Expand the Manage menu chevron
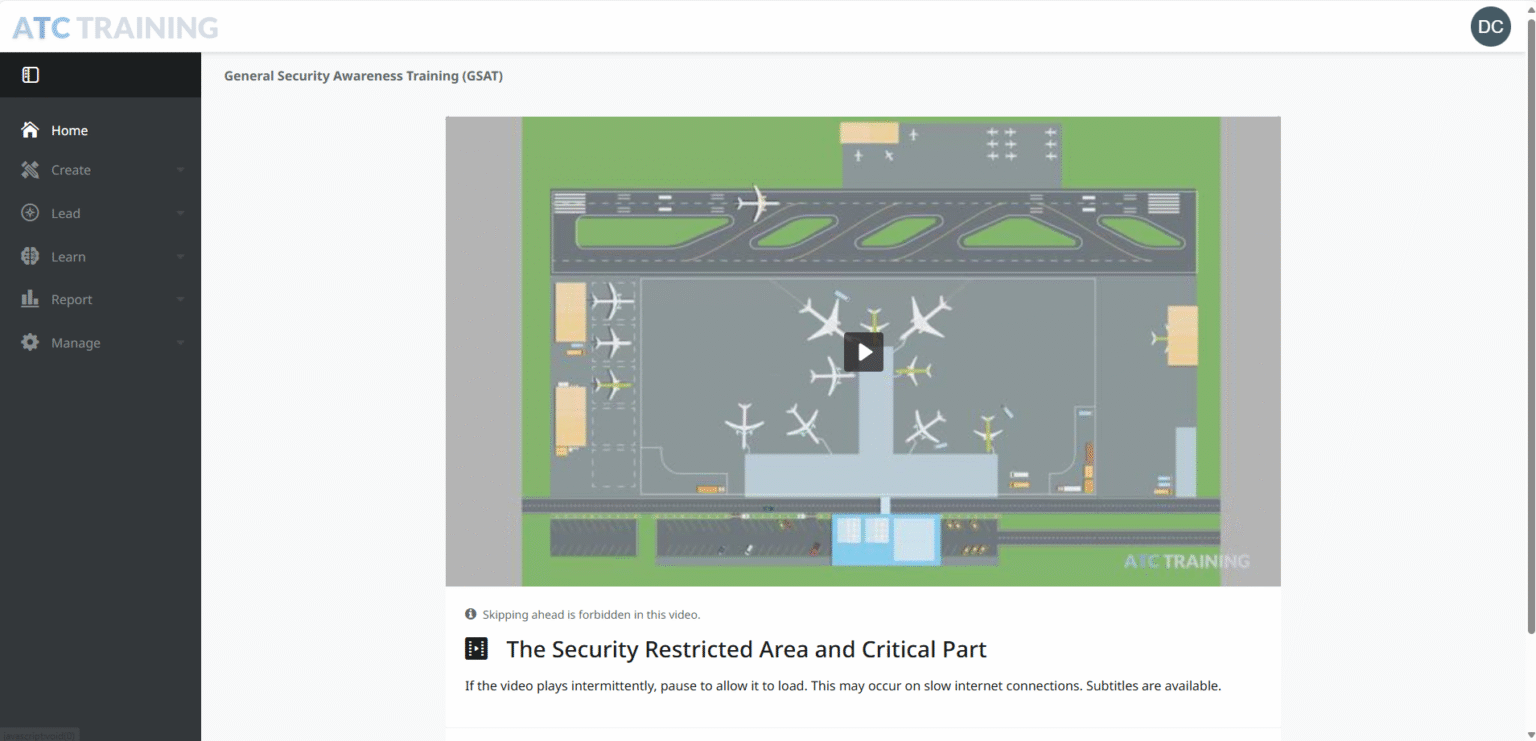Viewport: 1536px width, 741px height. click(180, 343)
